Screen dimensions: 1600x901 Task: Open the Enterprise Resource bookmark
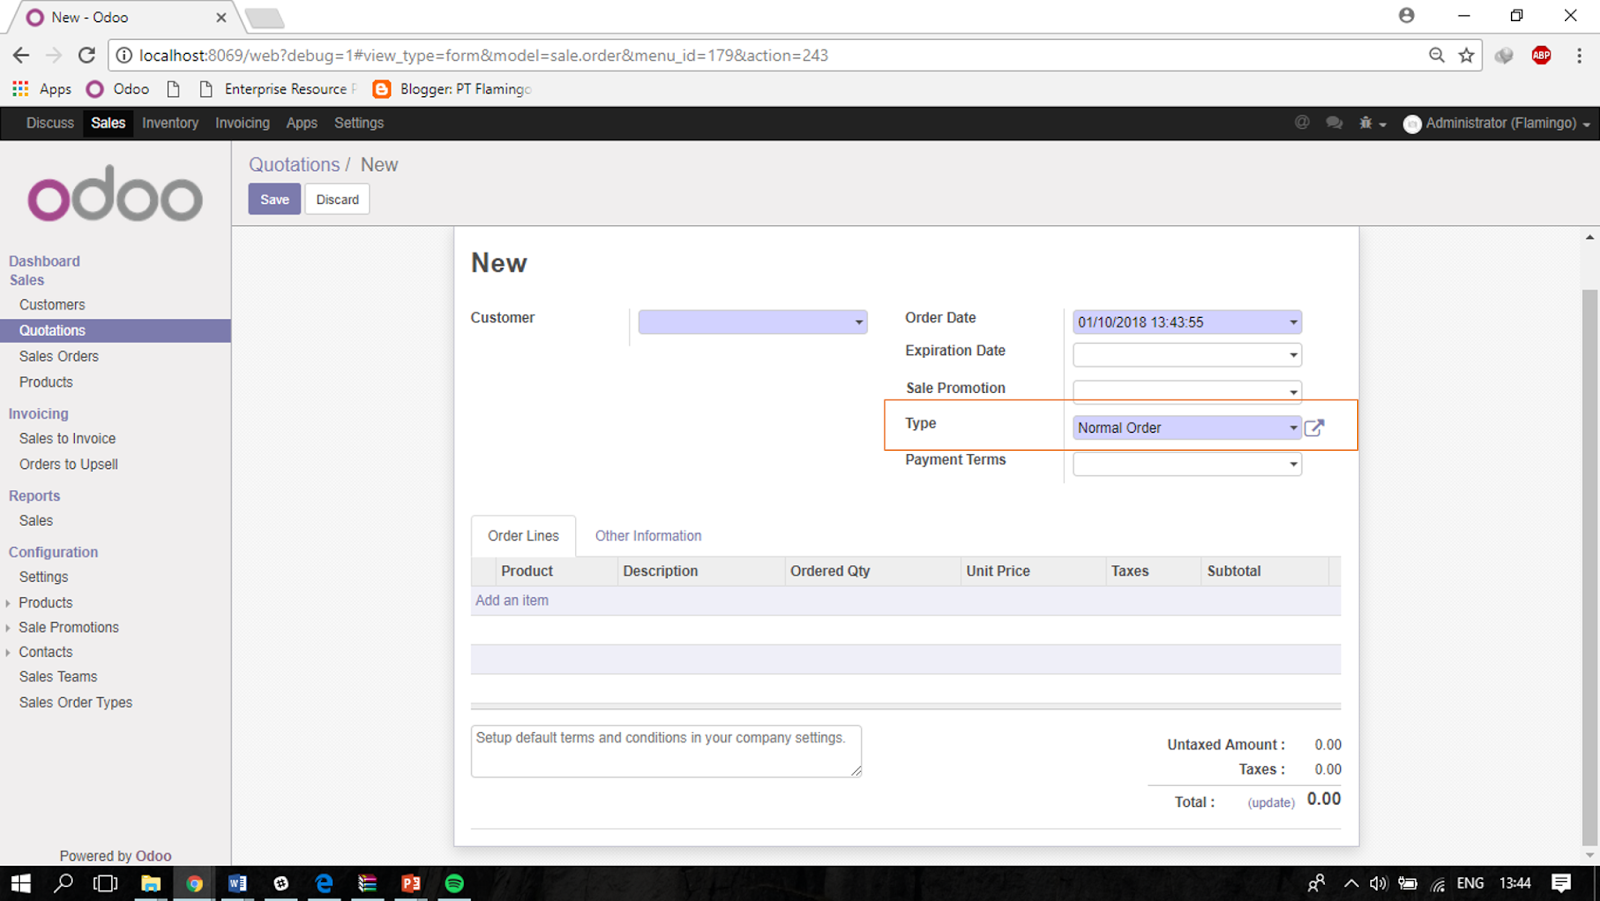point(278,89)
